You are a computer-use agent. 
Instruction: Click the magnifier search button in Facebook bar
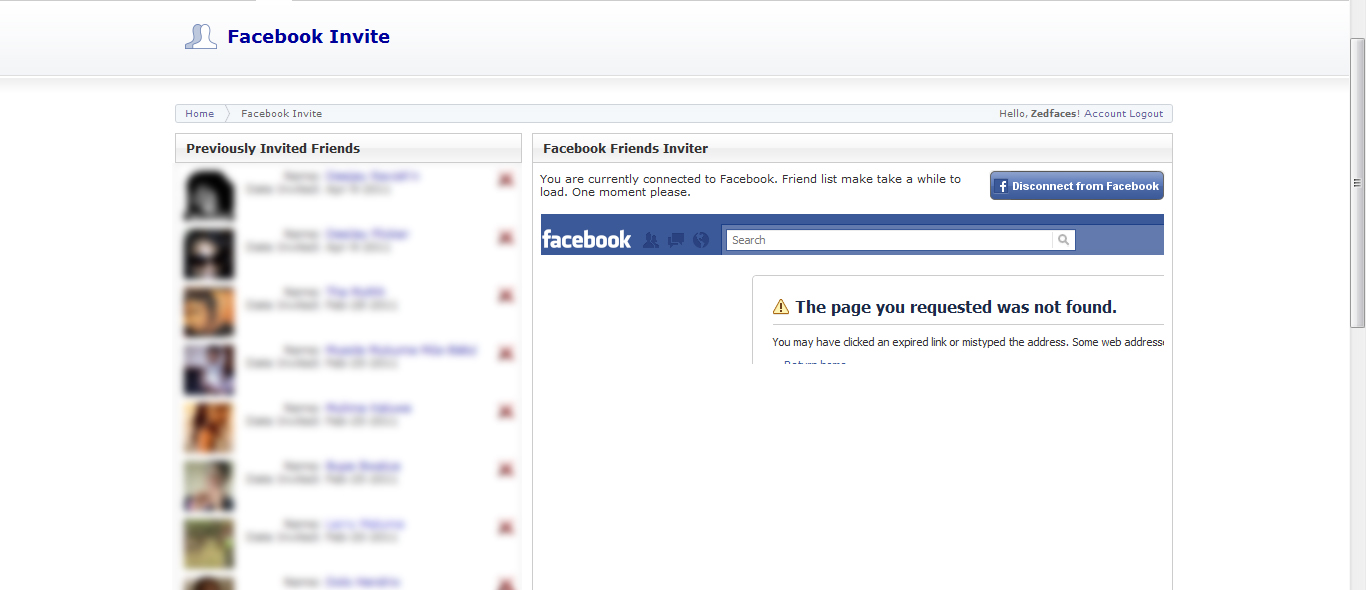click(x=1063, y=240)
